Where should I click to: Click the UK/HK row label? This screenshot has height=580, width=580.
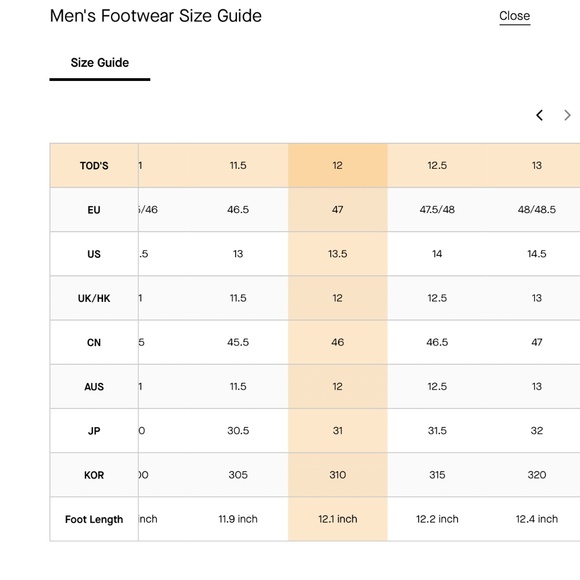point(94,298)
